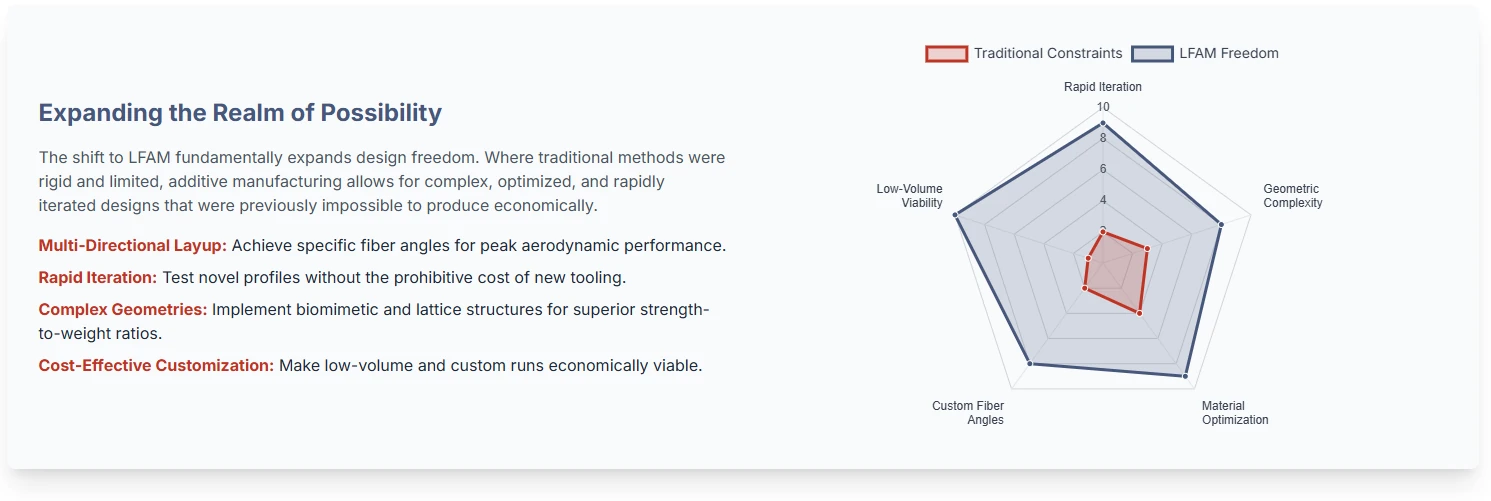Click the Multi-Directional Layup bold text

pyautogui.click(x=133, y=245)
